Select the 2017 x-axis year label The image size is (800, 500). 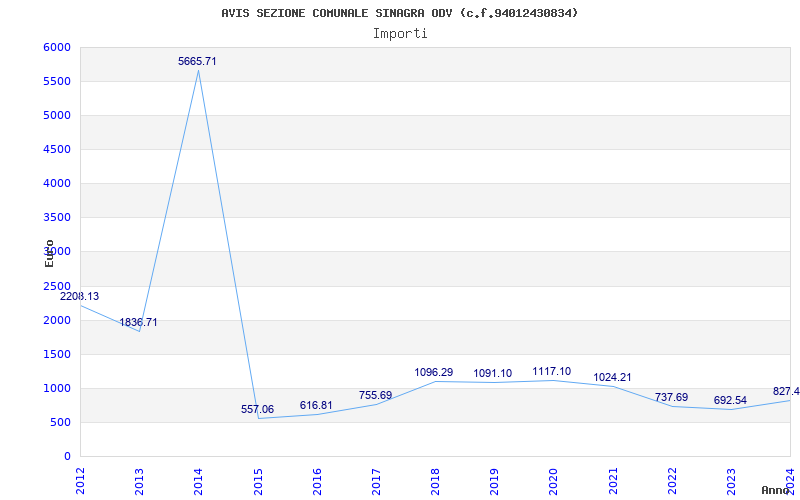pyautogui.click(x=376, y=481)
